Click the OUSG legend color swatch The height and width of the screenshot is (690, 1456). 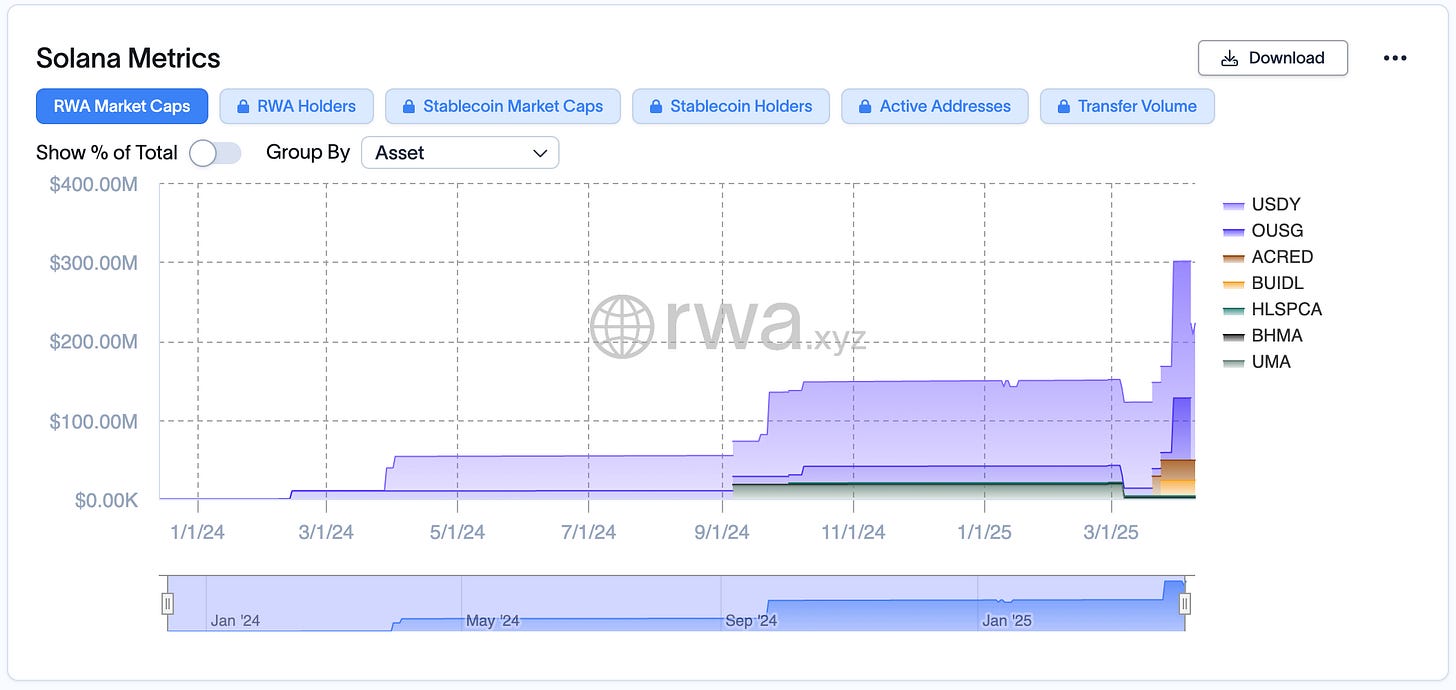click(x=1233, y=232)
